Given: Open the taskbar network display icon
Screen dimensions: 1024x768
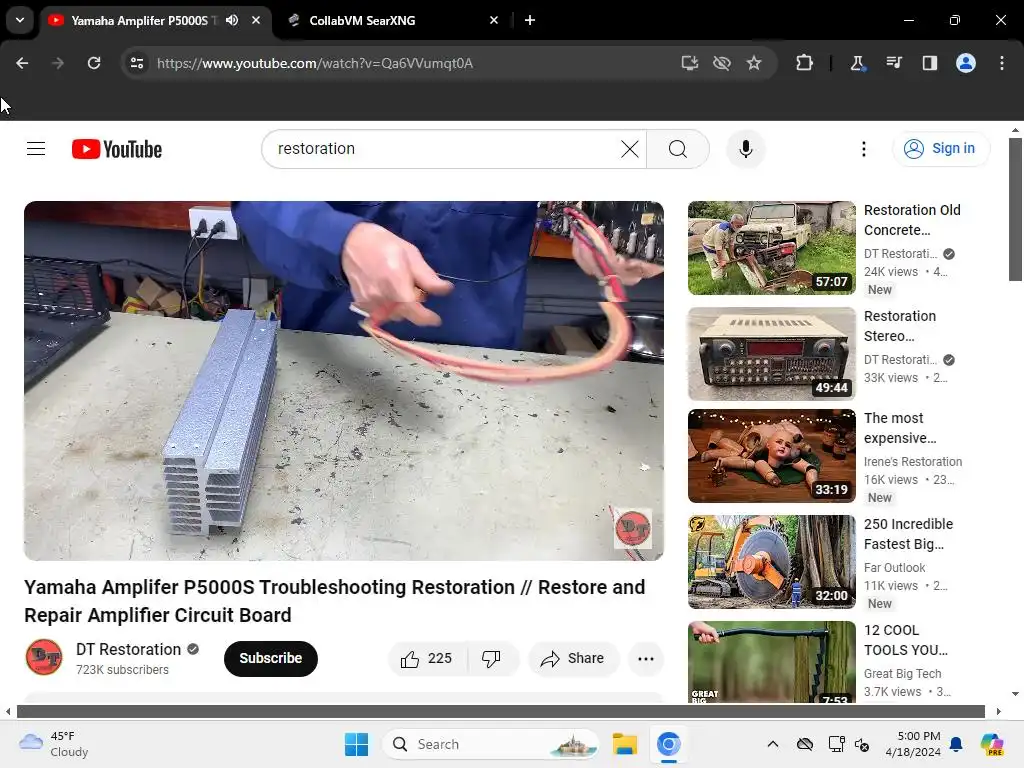Looking at the screenshot, I should [x=837, y=744].
